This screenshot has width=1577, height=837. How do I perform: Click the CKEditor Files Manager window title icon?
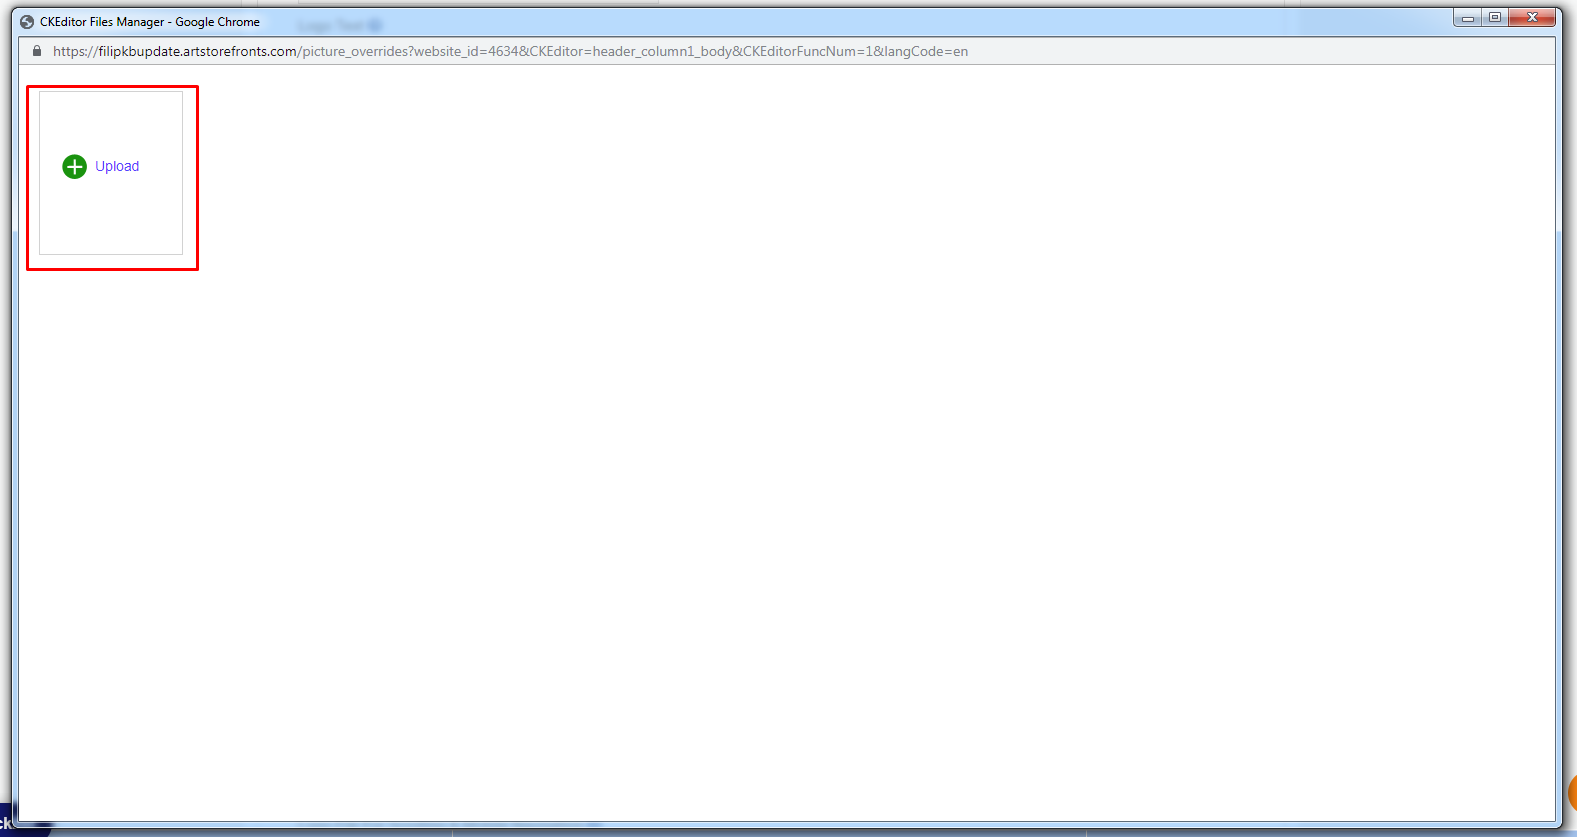(27, 22)
